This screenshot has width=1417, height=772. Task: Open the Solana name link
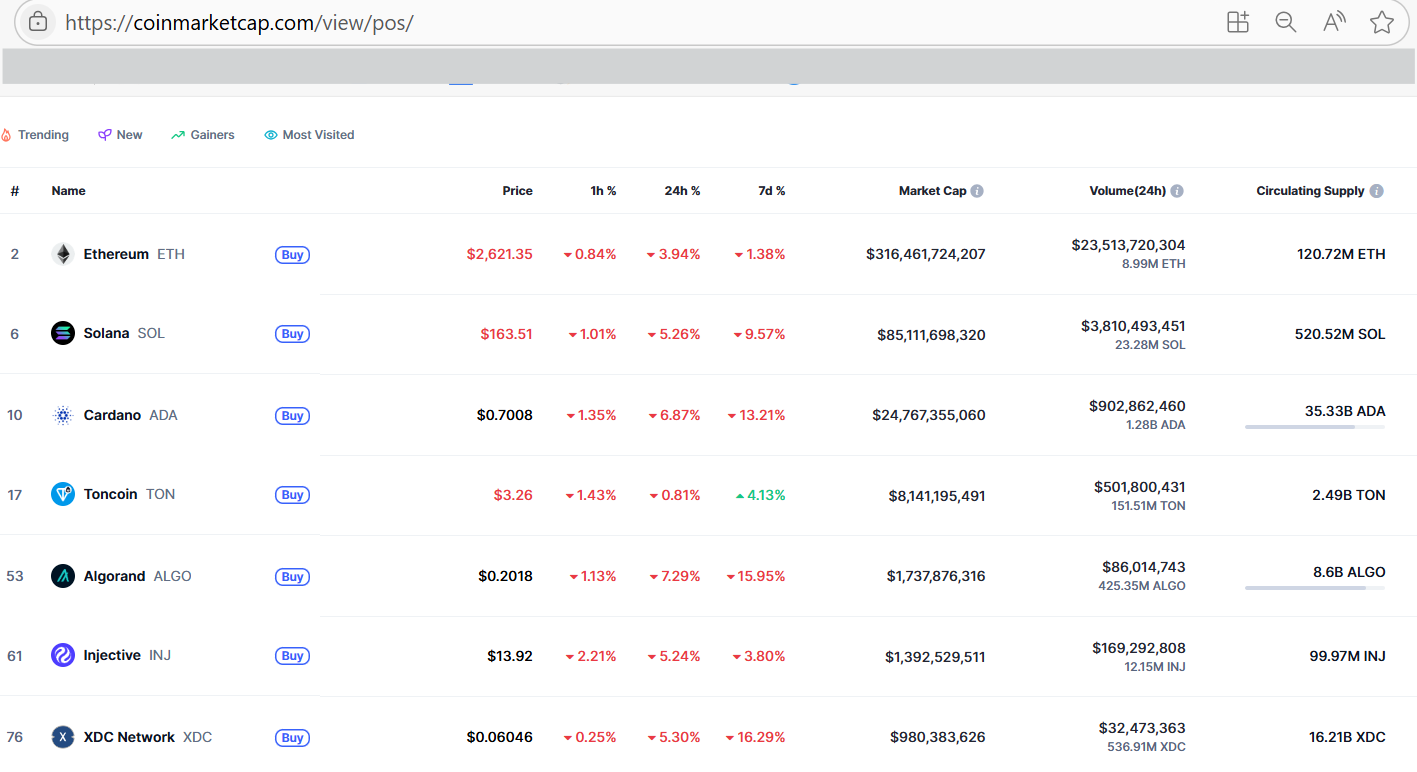[x=106, y=333]
